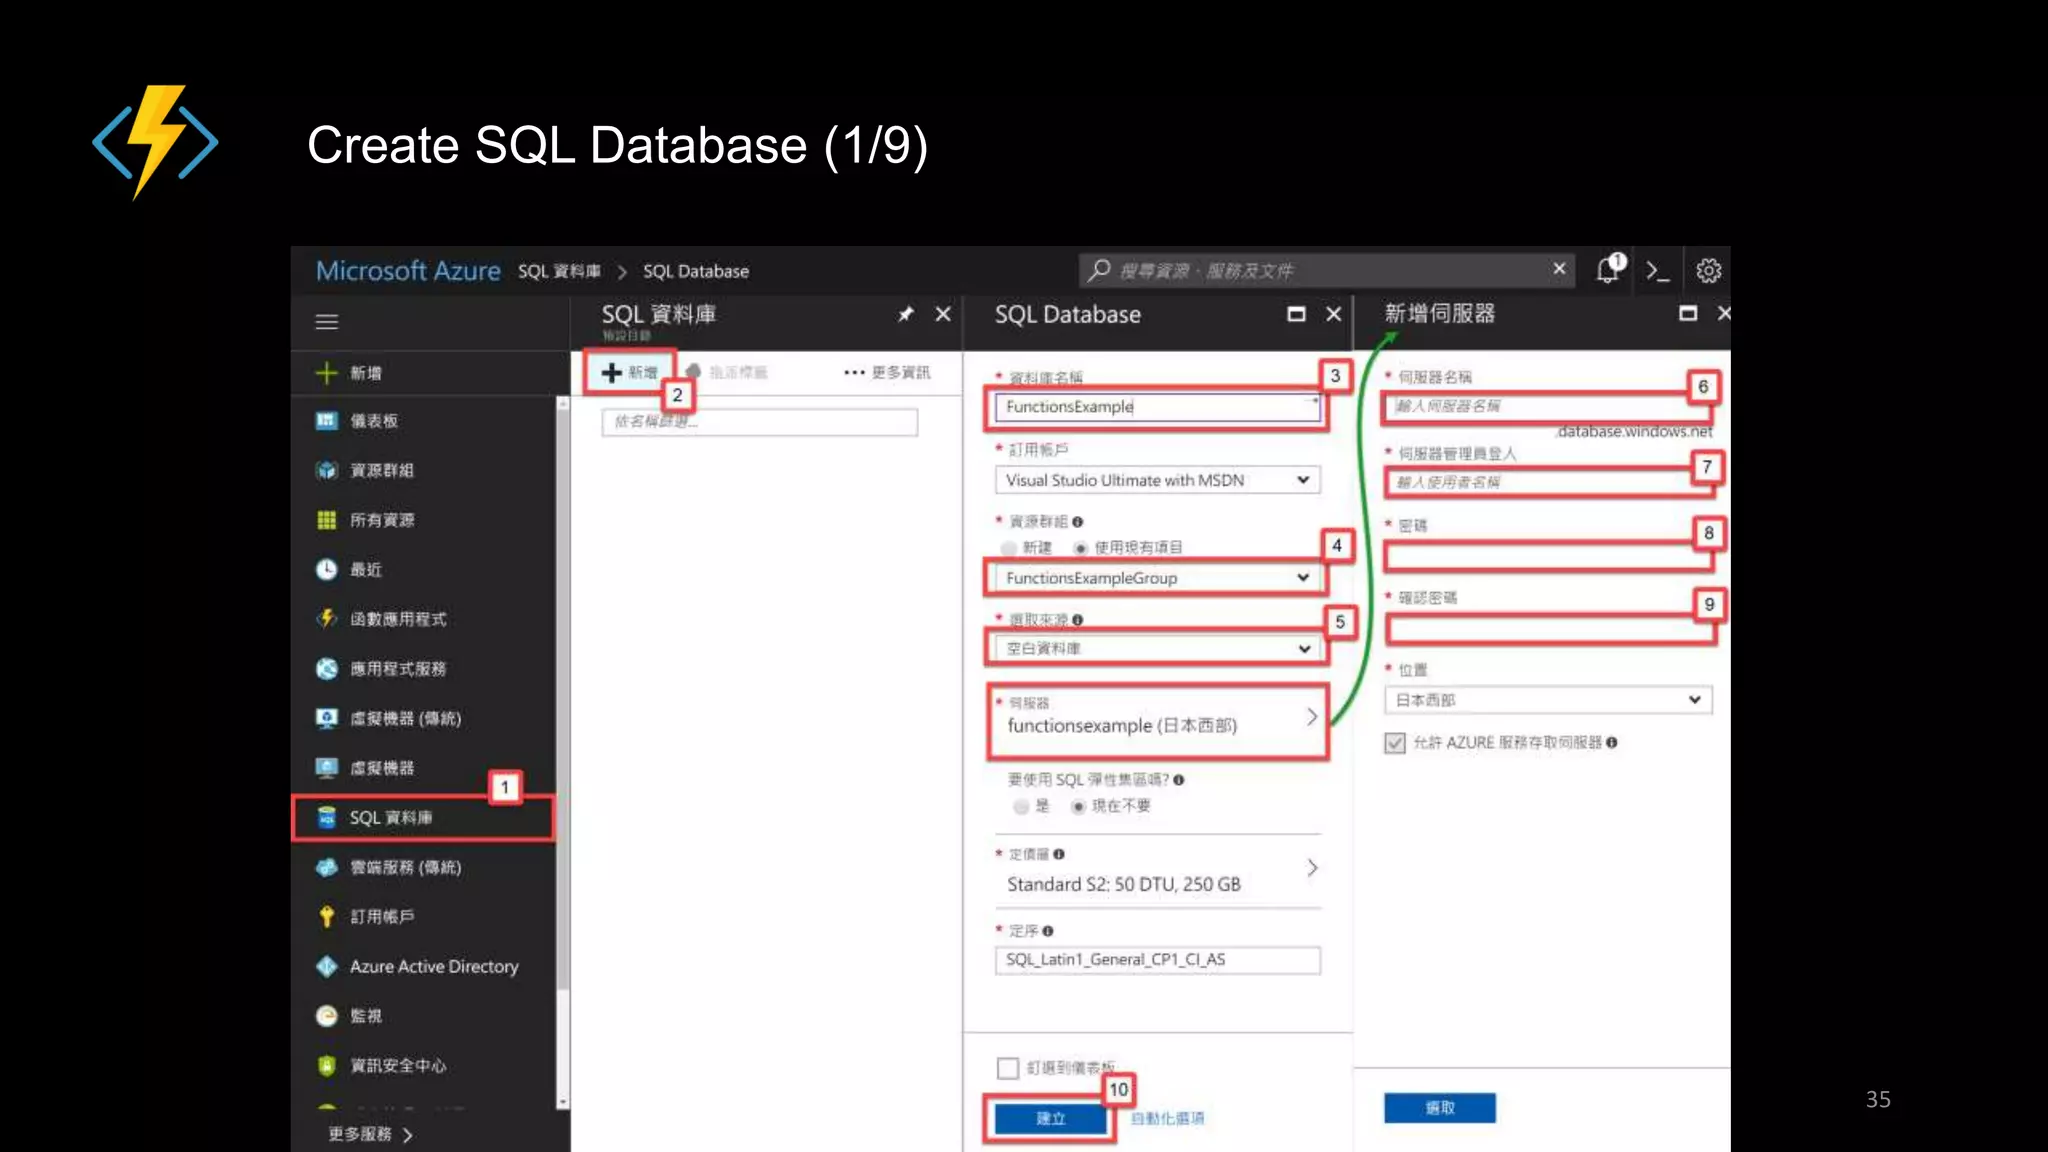Viewport: 2048px width, 1152px height.
Task: Open Recent (最近) clock icon
Action: point(326,569)
